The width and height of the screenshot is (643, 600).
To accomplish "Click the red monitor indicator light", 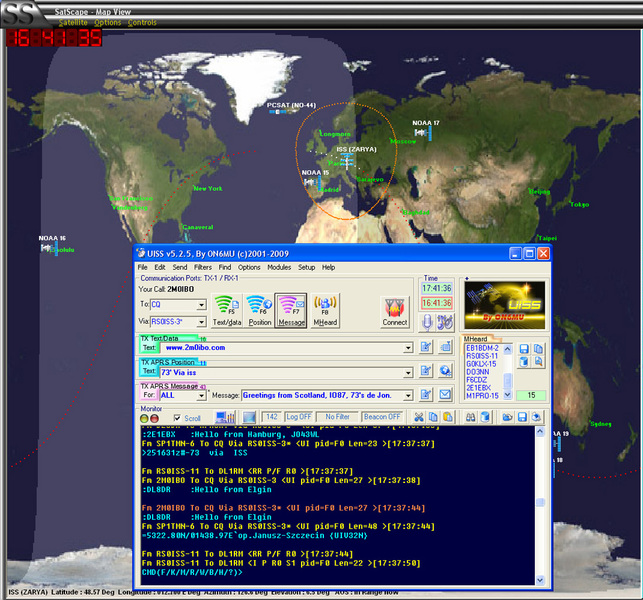I will tap(154, 418).
